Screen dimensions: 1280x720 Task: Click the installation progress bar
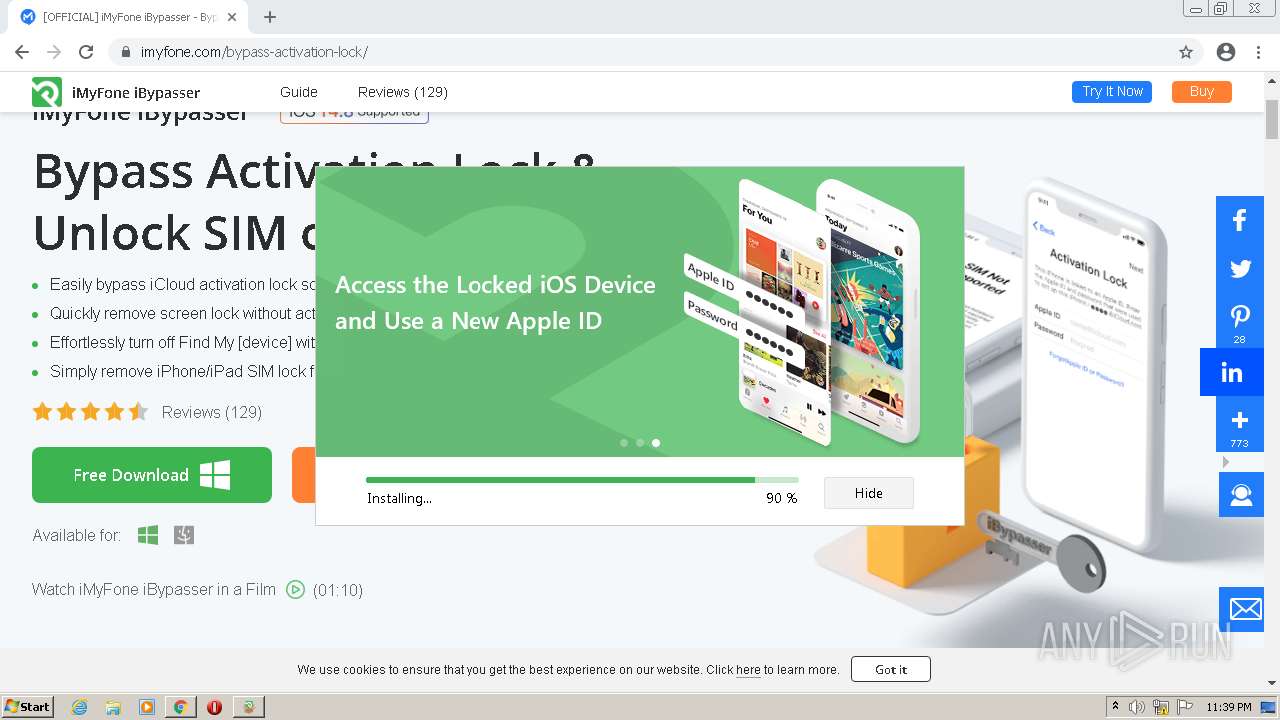pyautogui.click(x=582, y=480)
